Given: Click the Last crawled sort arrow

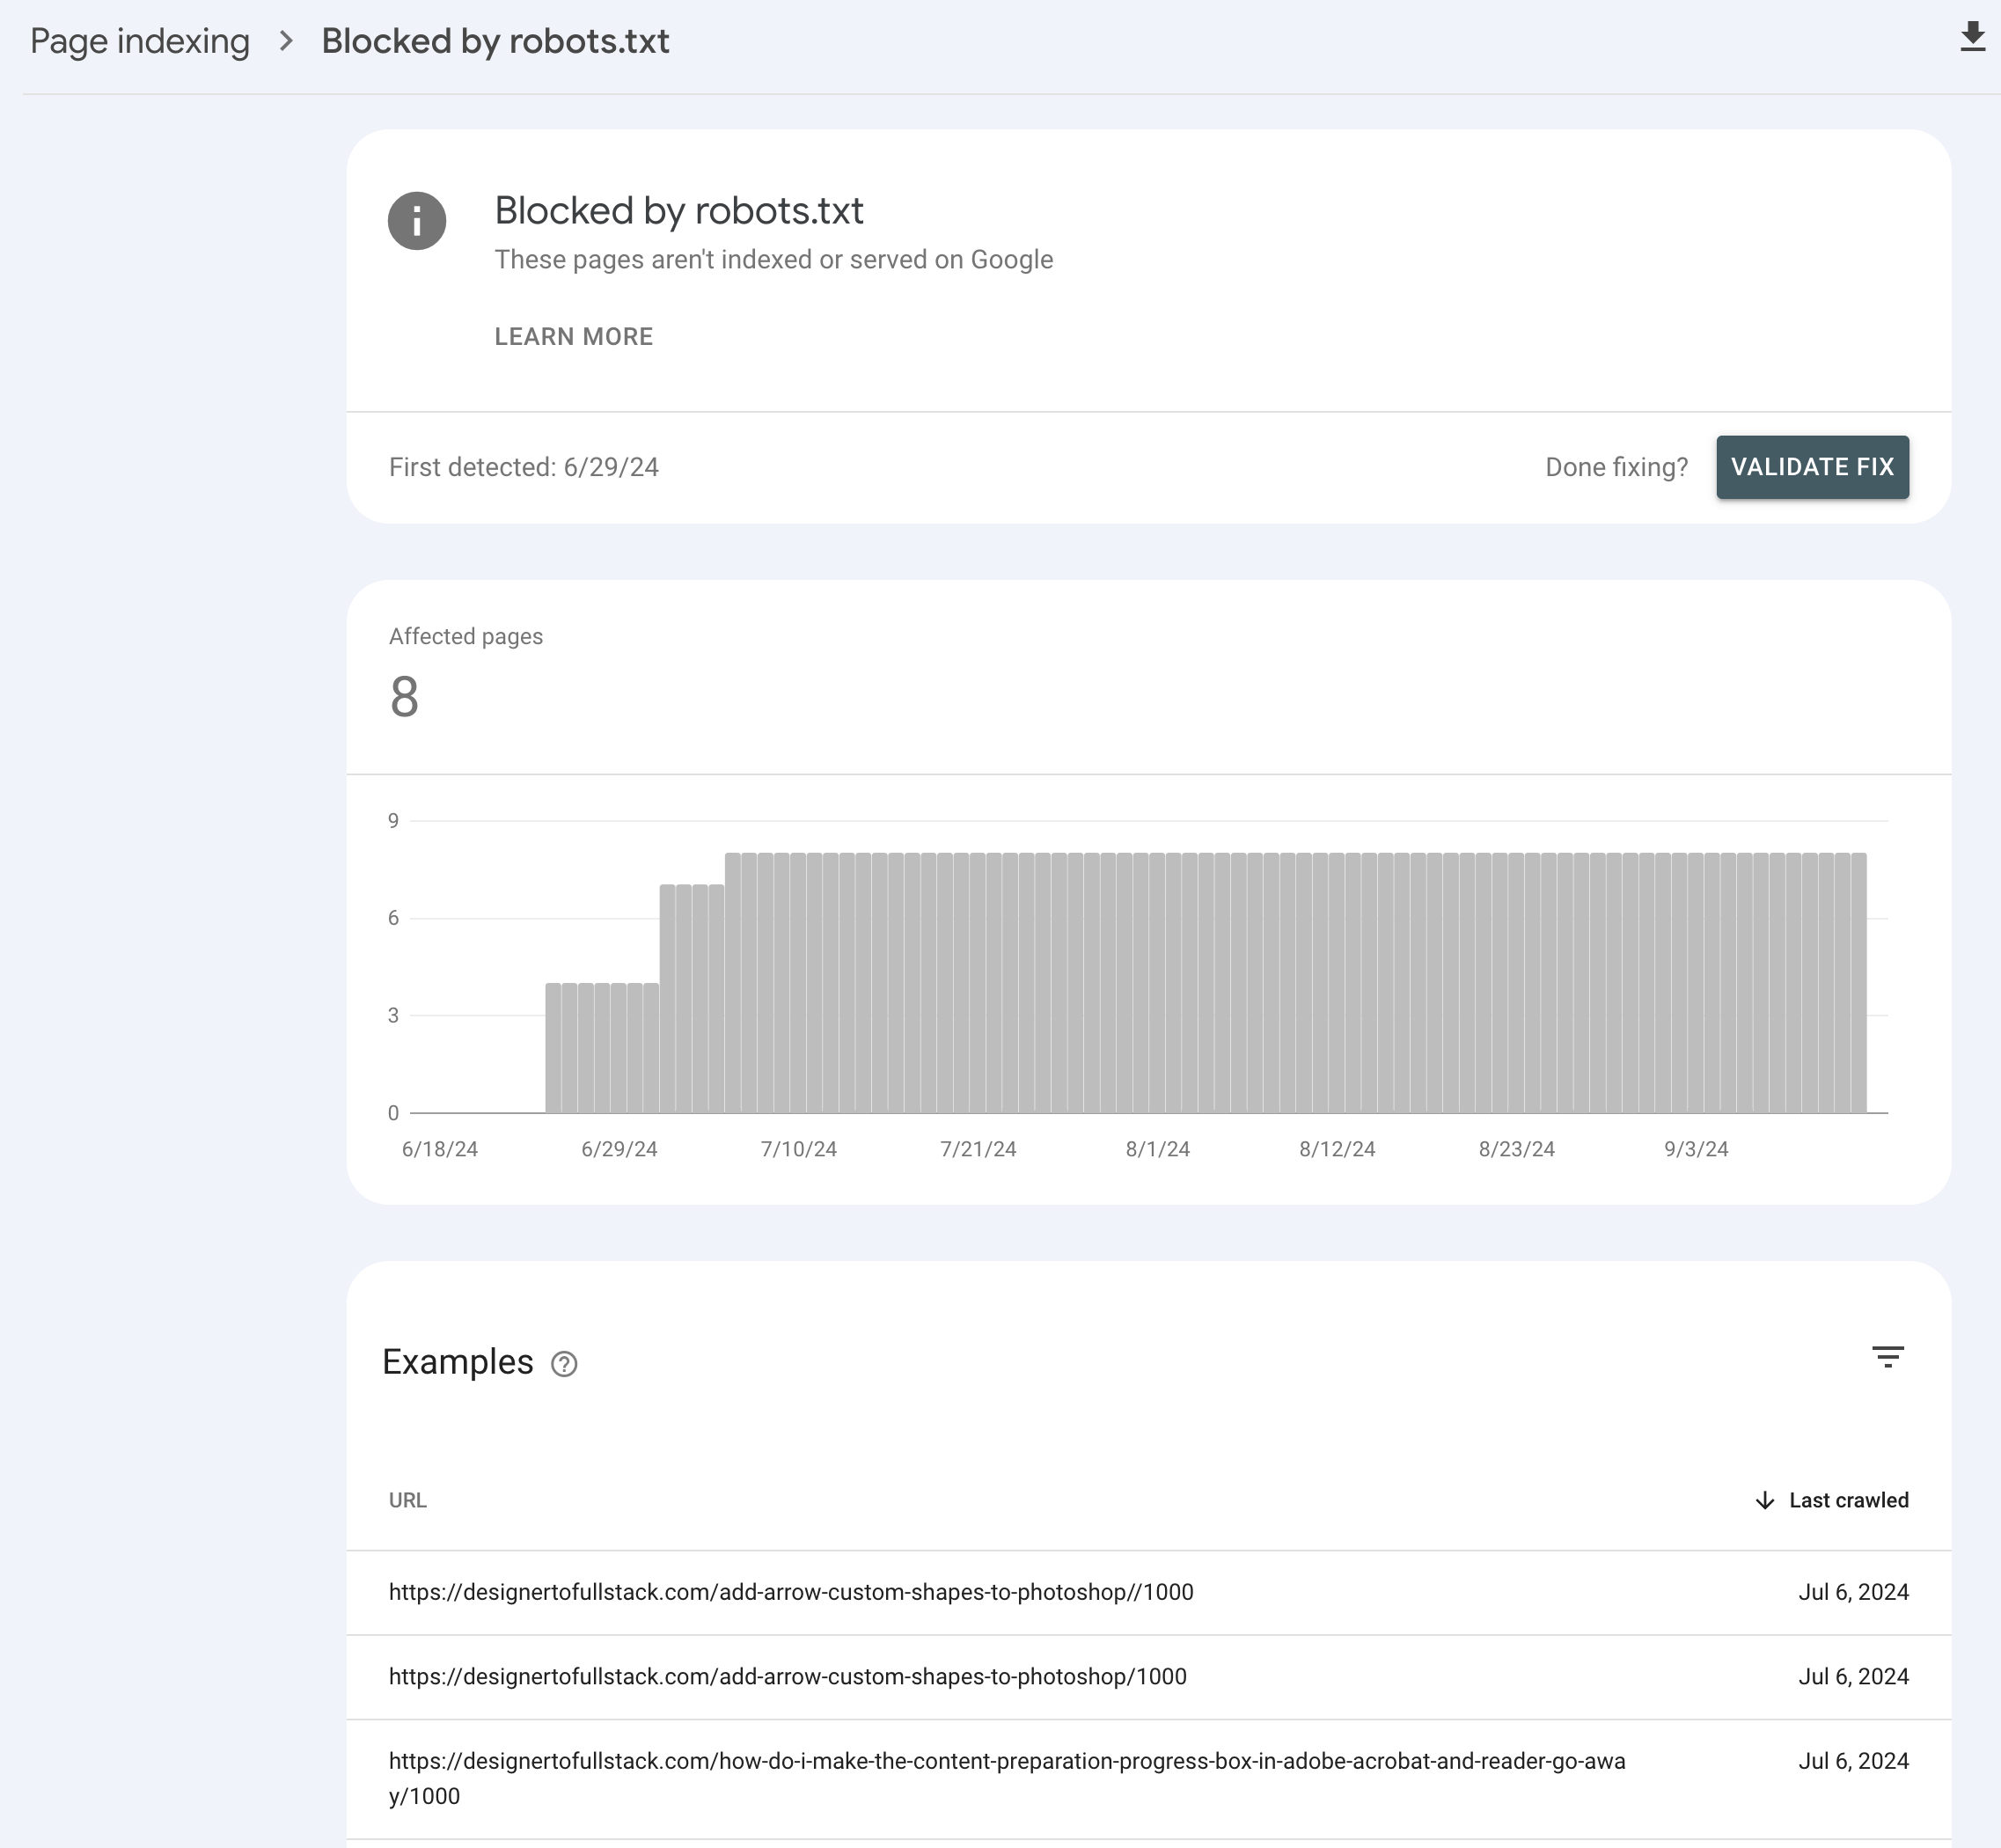Looking at the screenshot, I should click(x=1765, y=1500).
